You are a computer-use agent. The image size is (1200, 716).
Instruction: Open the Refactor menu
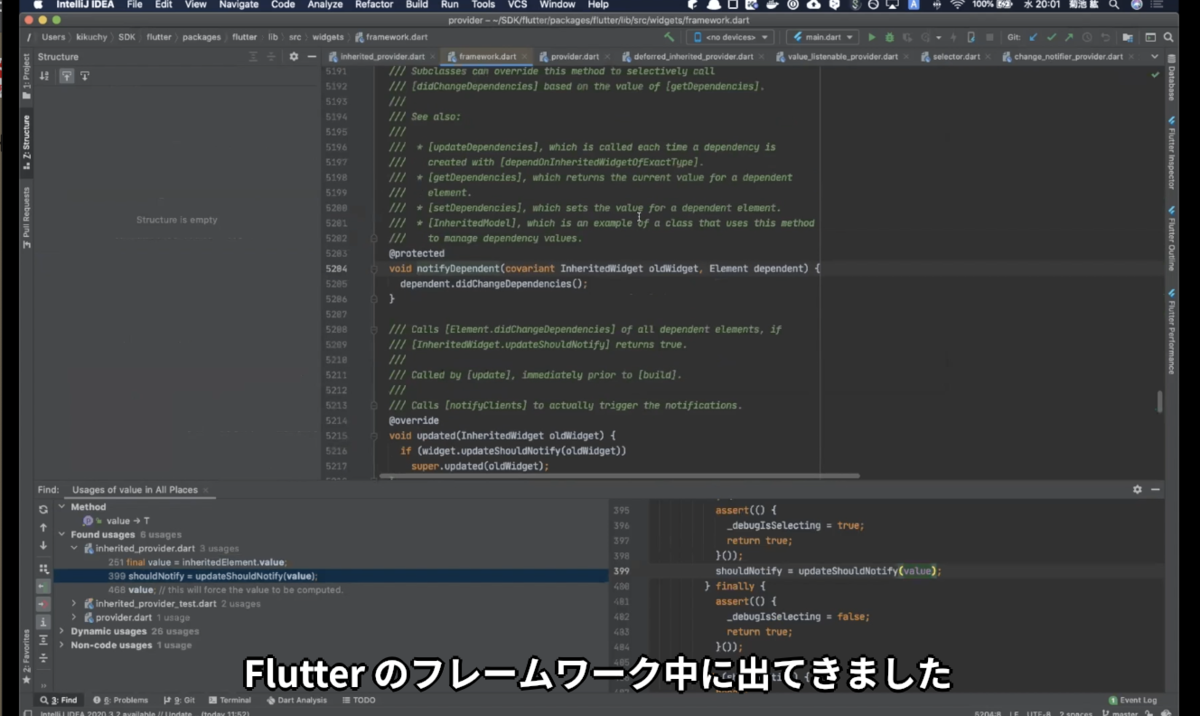(374, 5)
